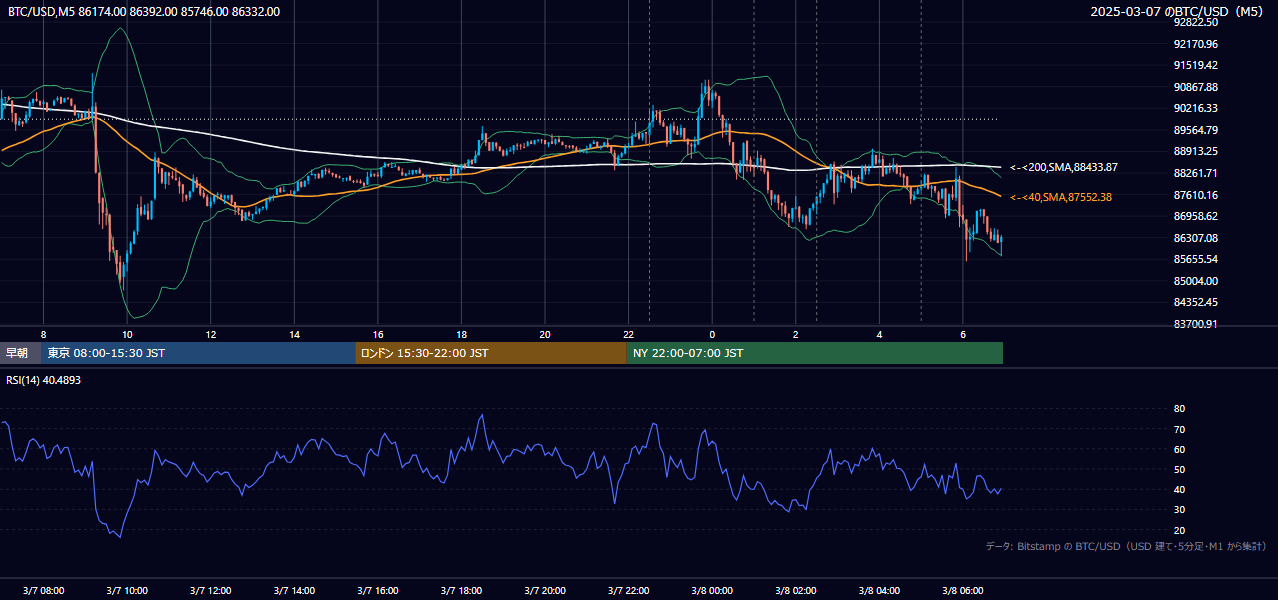Screen dimensions: 1278x600
Task: Click the NY 22:00-07:00 JST session bar
Action: (815, 353)
